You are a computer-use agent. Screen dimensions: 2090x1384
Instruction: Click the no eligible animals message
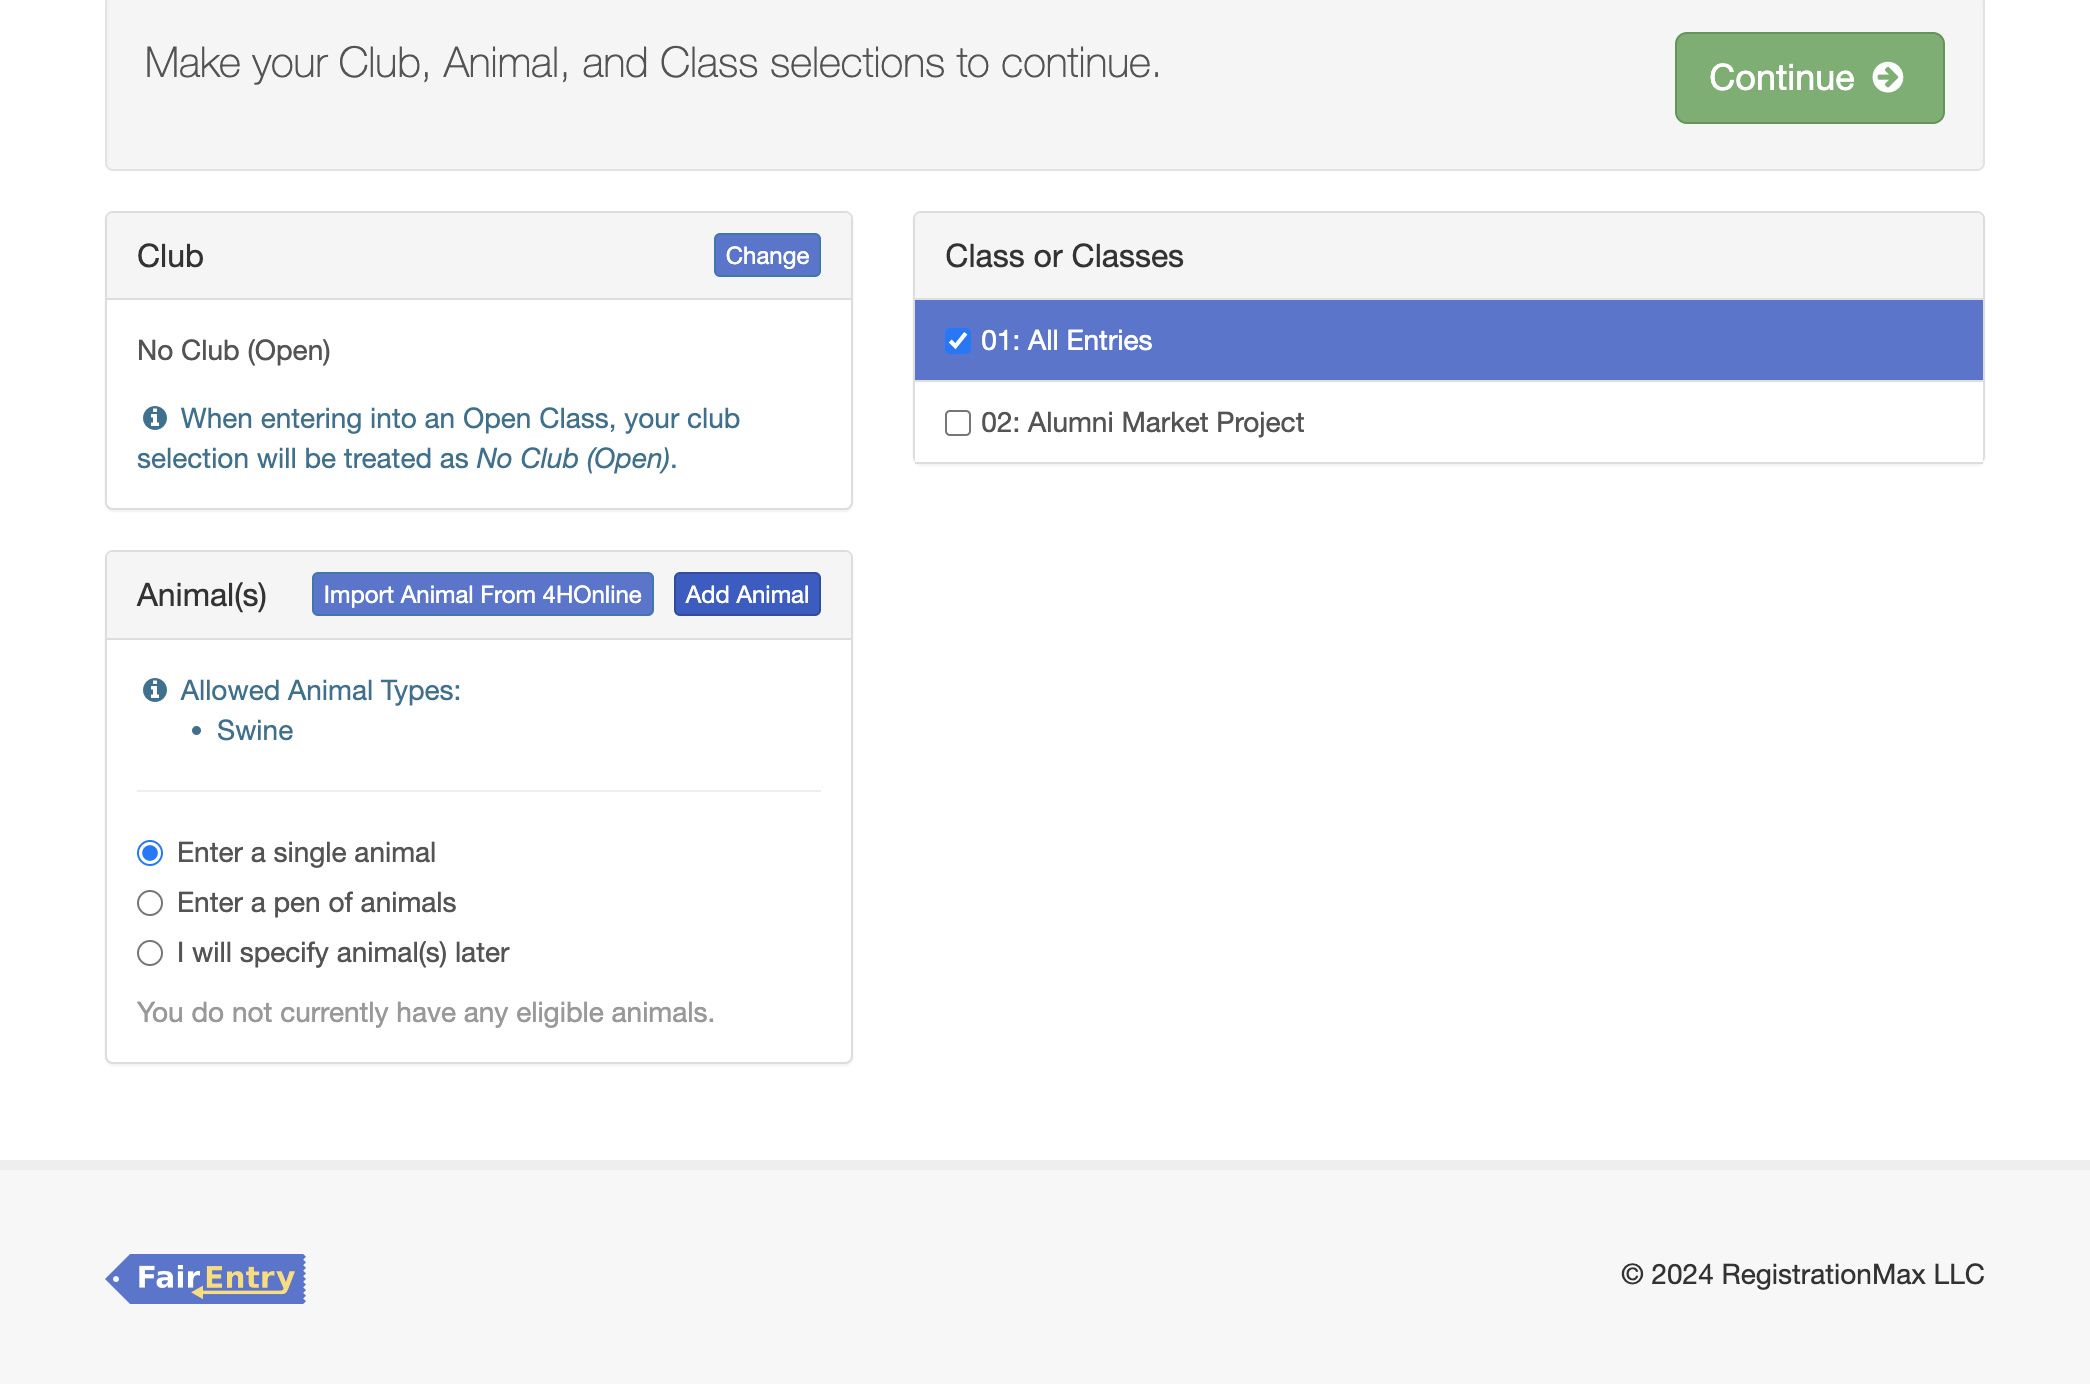coord(426,1013)
